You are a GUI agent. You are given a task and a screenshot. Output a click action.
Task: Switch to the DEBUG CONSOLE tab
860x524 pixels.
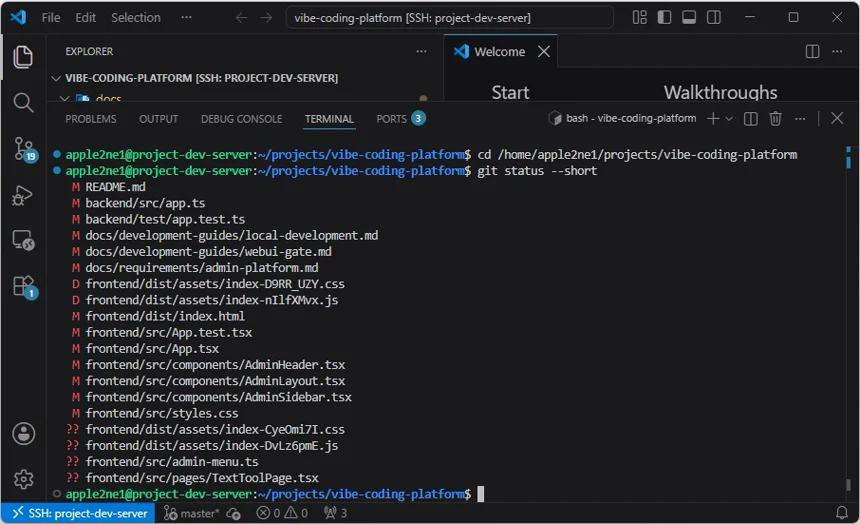[x=241, y=119]
